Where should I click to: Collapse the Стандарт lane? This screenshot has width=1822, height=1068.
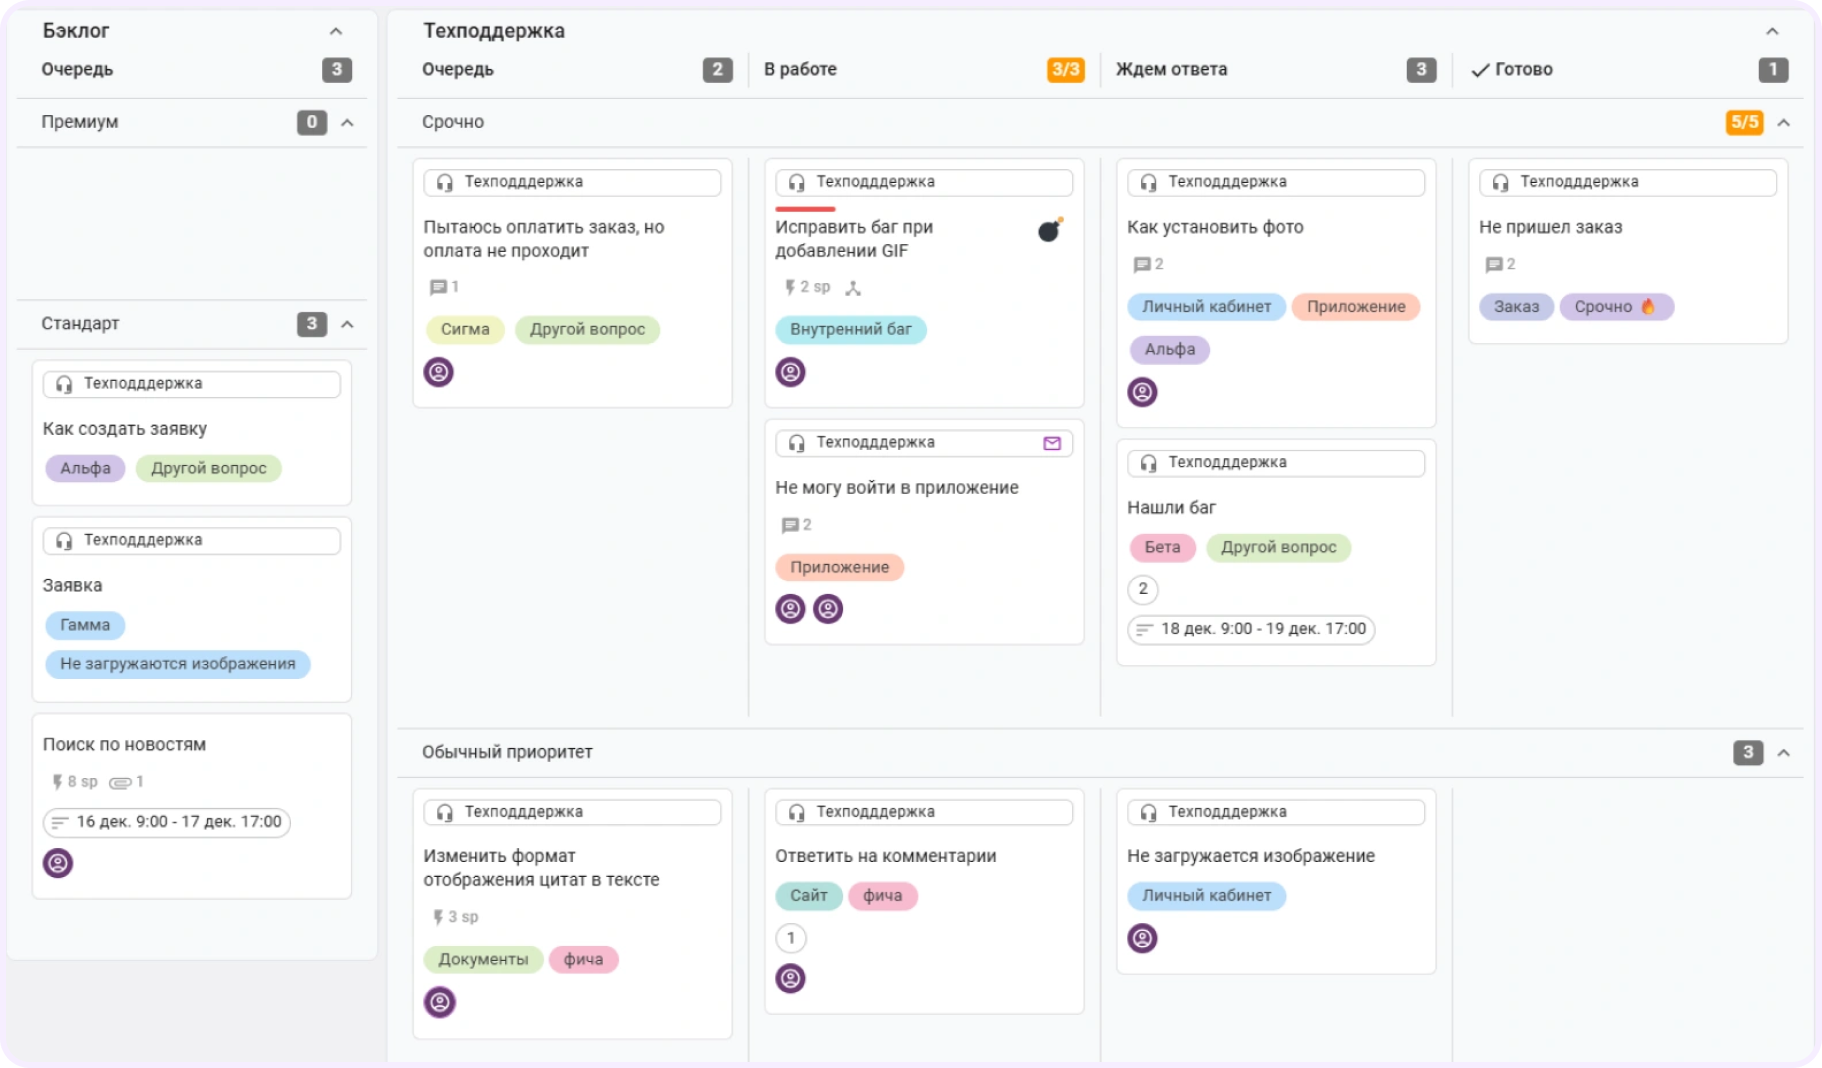pos(348,324)
